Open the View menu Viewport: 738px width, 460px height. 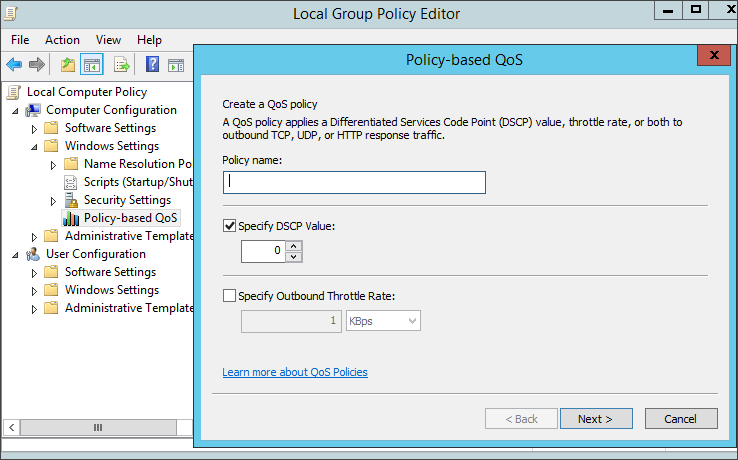coord(108,40)
